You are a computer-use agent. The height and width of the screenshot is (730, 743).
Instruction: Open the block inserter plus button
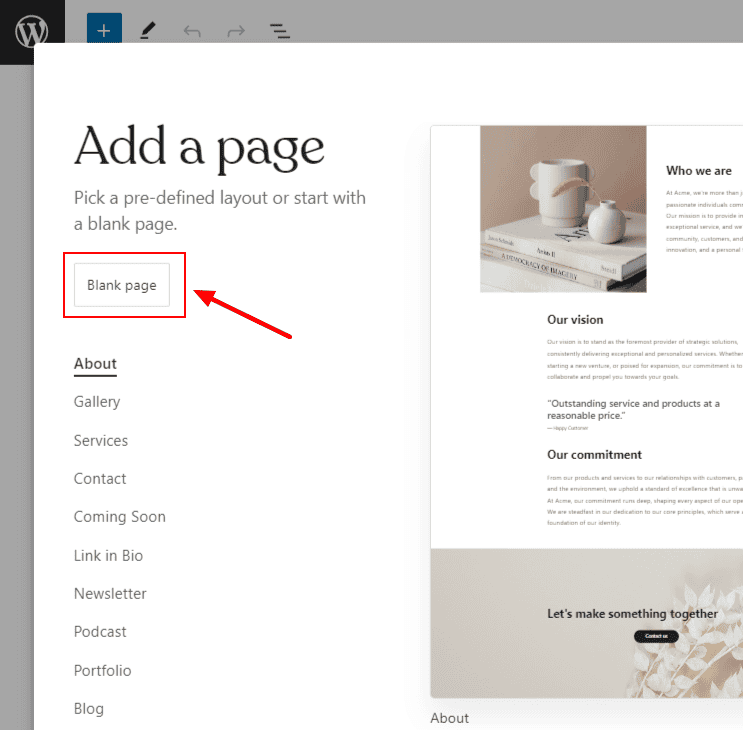(104, 29)
